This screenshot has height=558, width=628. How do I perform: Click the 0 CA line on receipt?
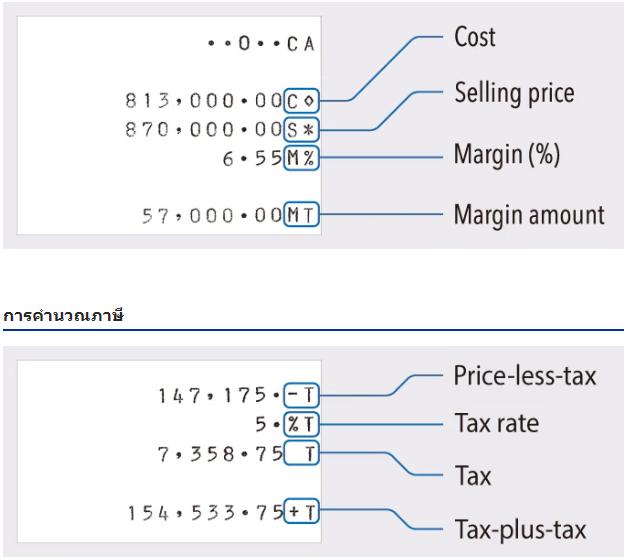click(261, 43)
